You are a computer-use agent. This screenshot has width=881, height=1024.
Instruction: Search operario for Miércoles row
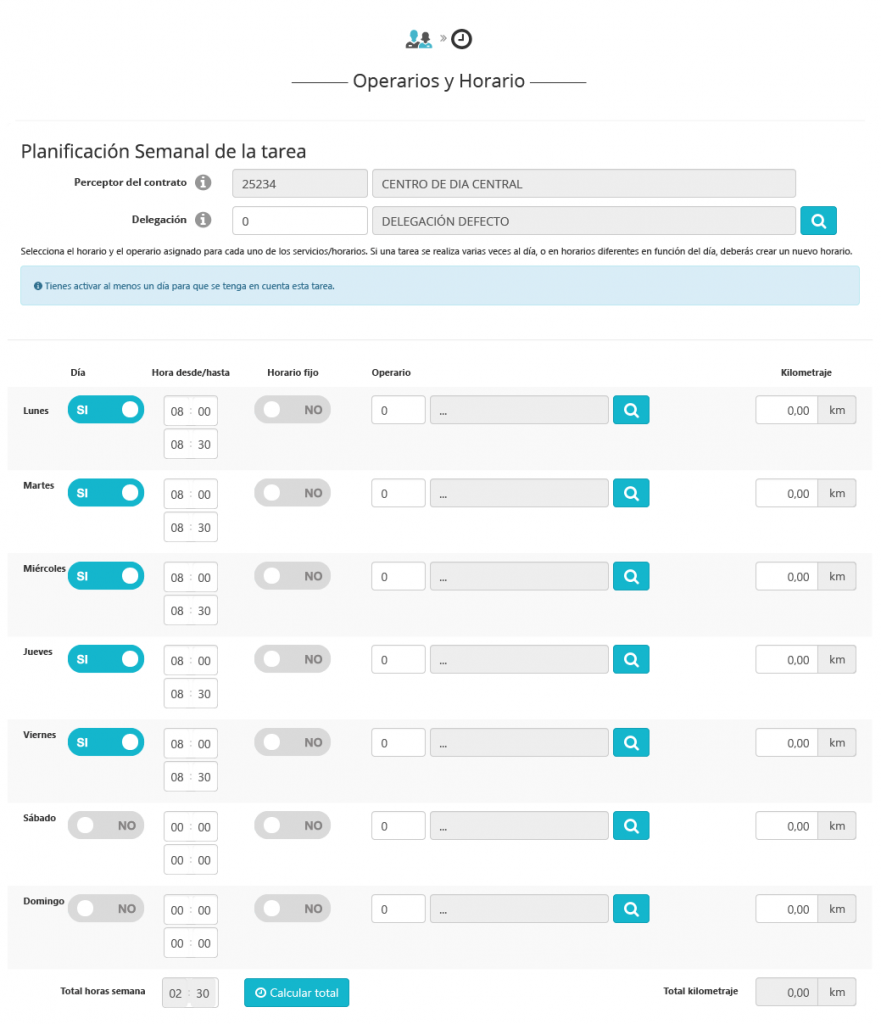pyautogui.click(x=631, y=576)
